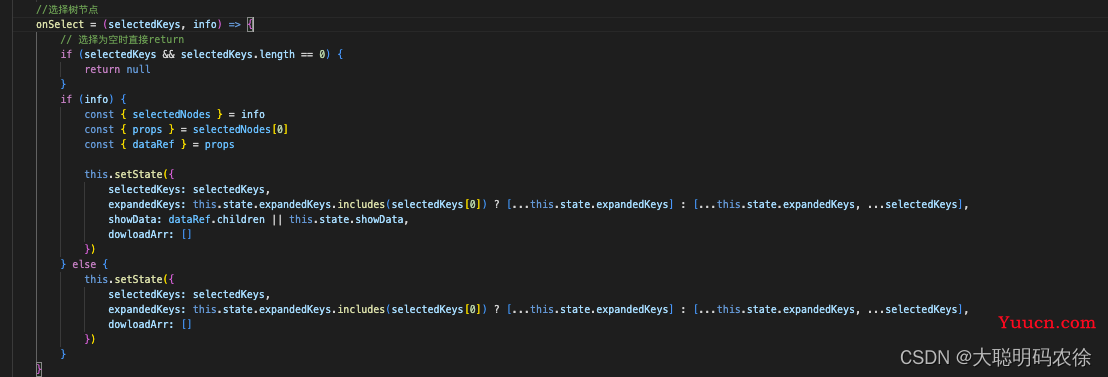Click the Yuucn.com watermark link

click(1047, 323)
